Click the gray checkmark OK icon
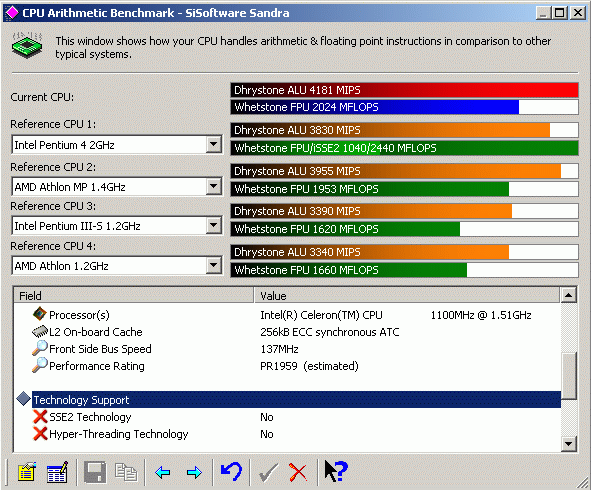 click(x=268, y=472)
